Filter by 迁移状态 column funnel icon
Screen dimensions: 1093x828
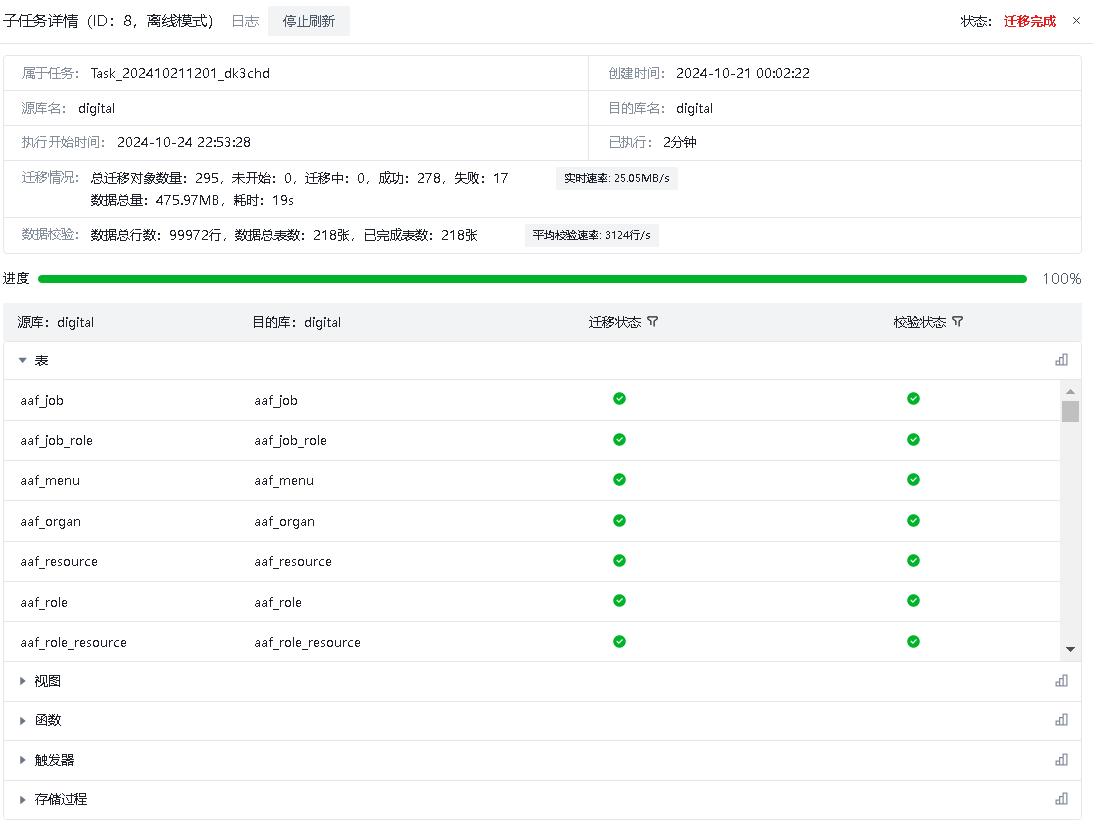652,322
